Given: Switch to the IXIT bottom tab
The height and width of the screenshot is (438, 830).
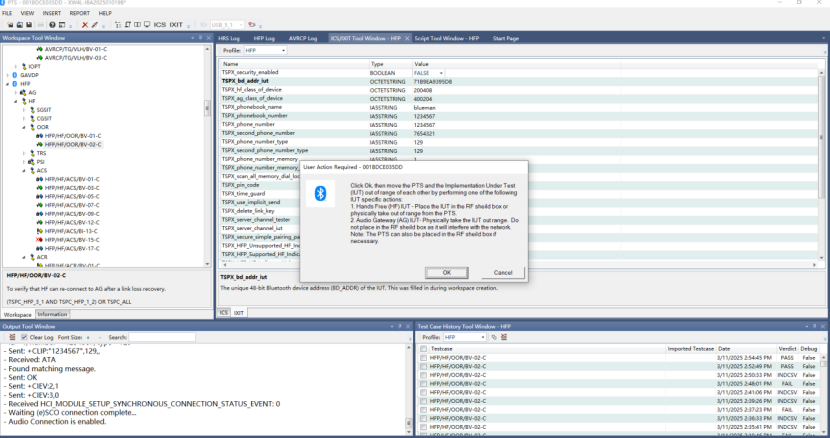Looking at the screenshot, I should coord(239,312).
